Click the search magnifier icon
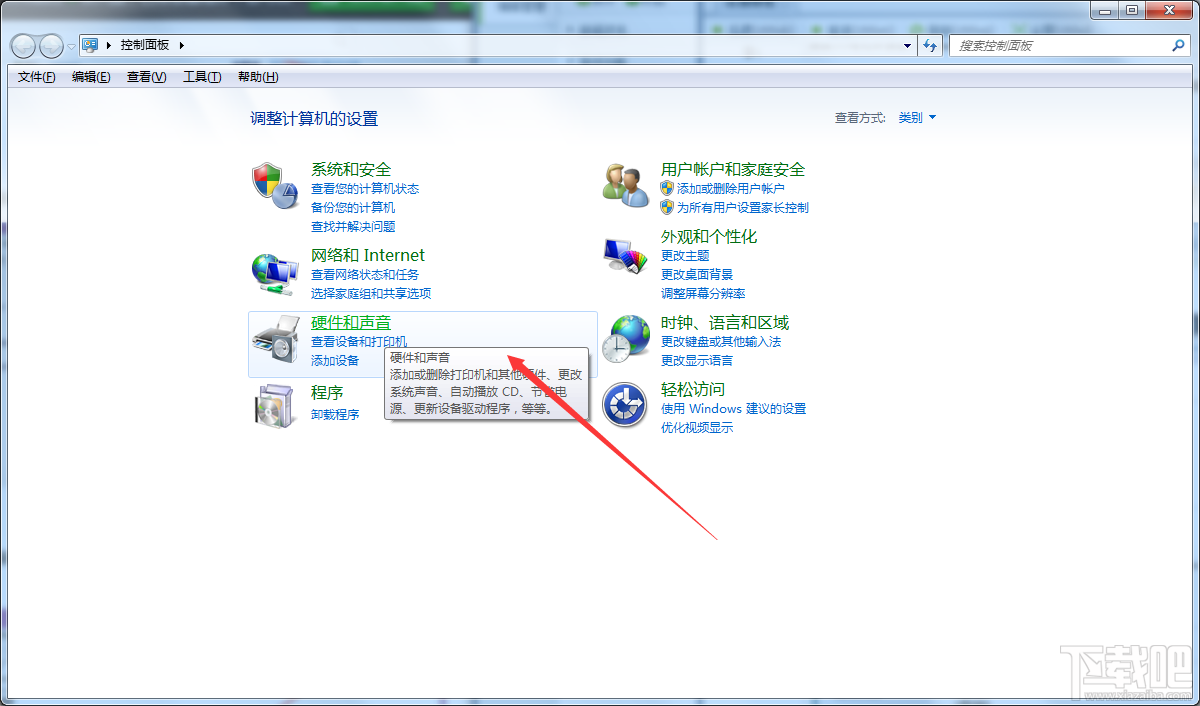Image resolution: width=1200 pixels, height=706 pixels. 1178,45
